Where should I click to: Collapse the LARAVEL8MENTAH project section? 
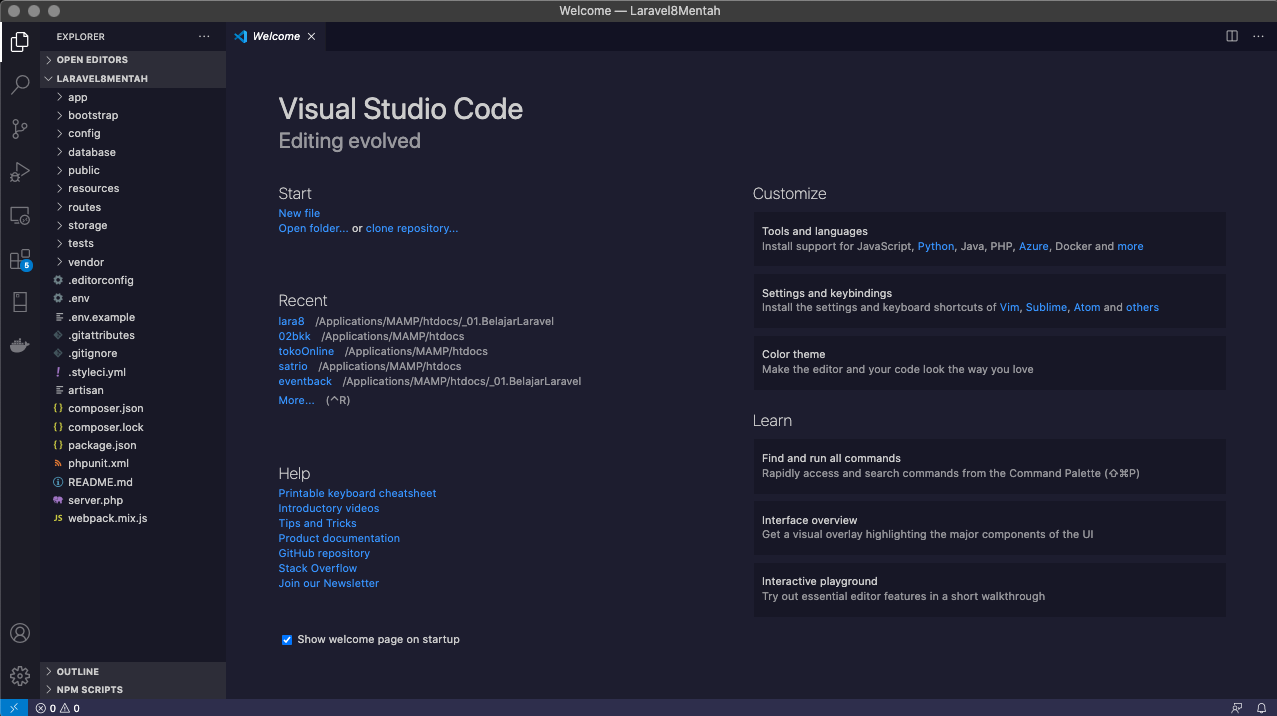[133, 78]
